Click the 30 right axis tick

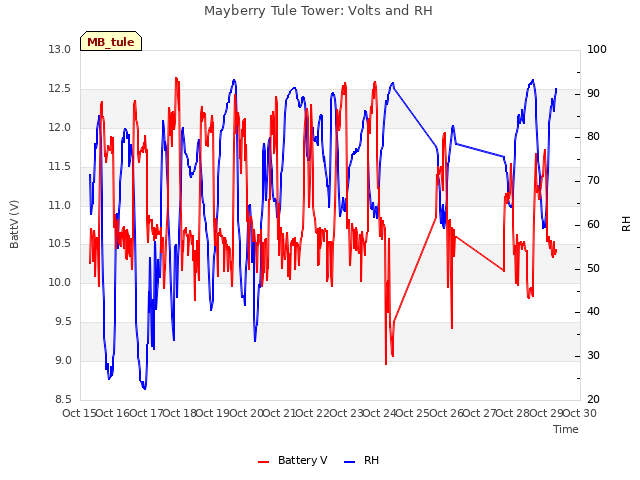tap(593, 356)
